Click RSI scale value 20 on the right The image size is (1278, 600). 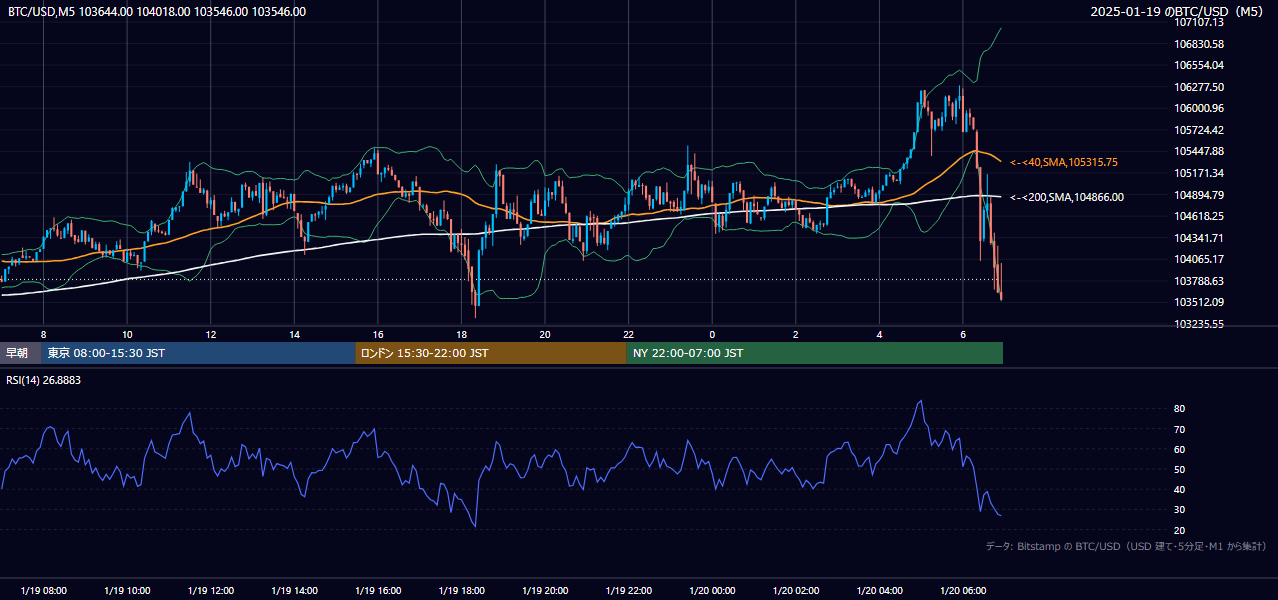tap(1179, 530)
